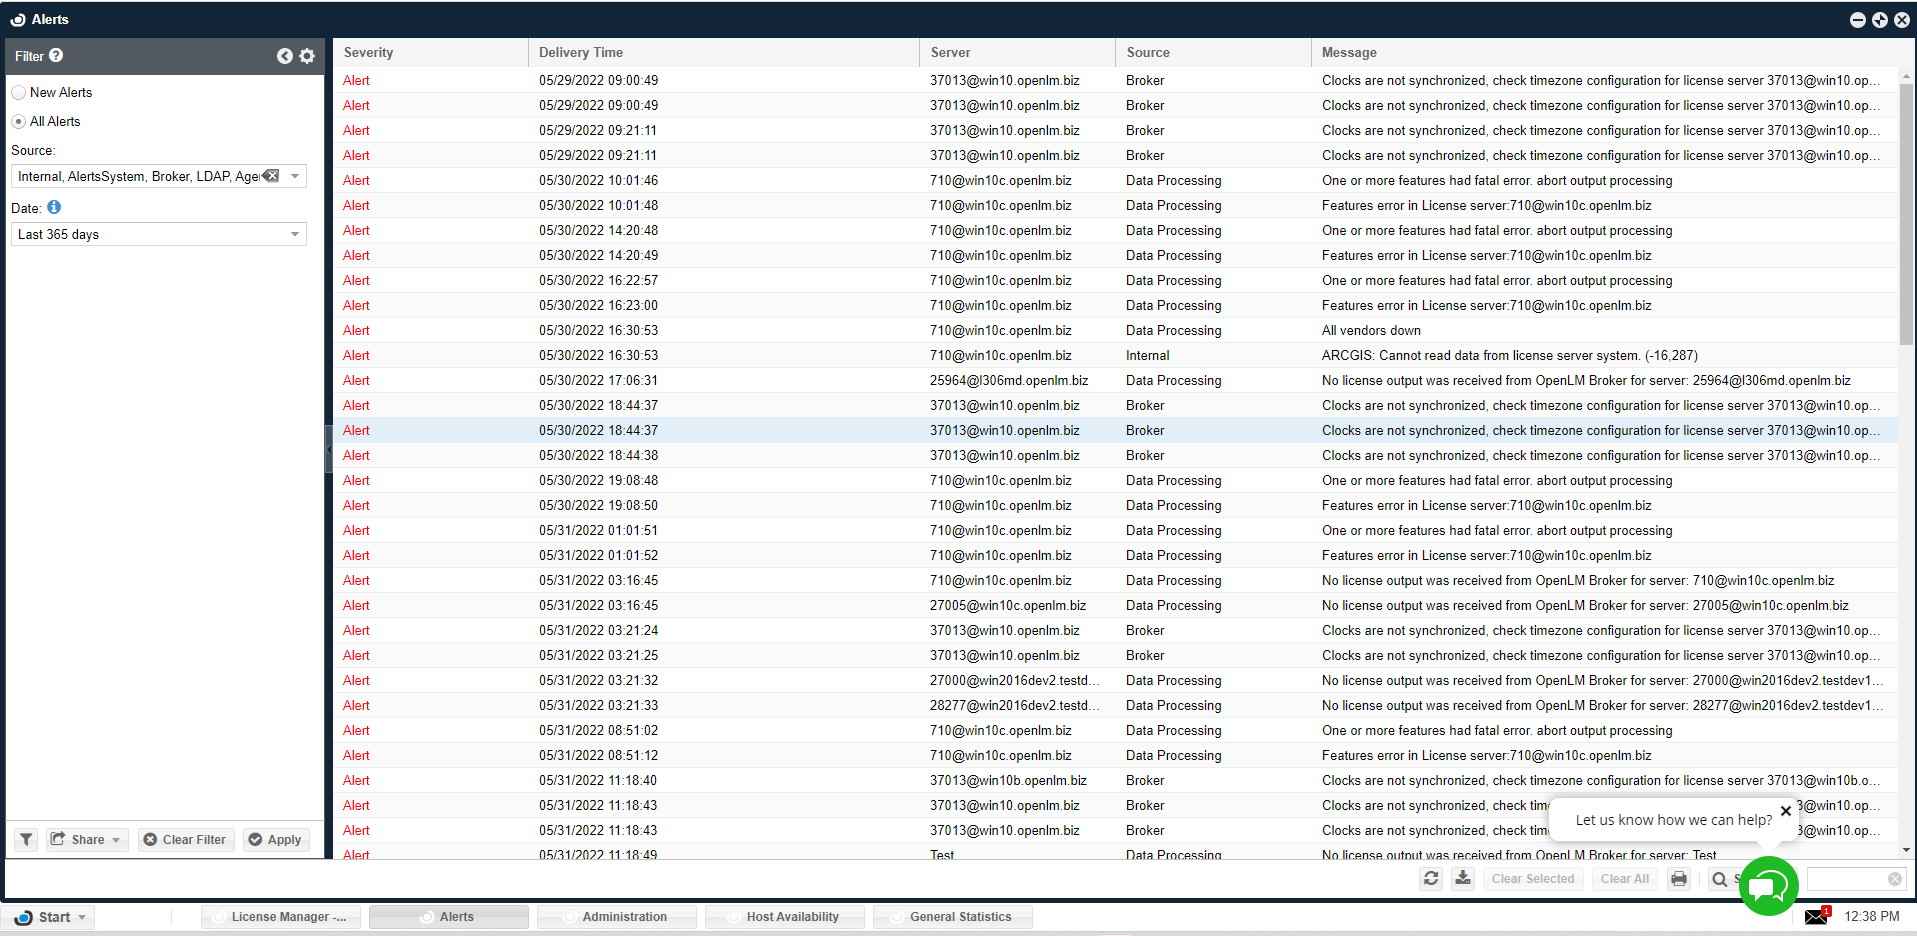1917x936 pixels.
Task: Switch to the Host Availability tab
Action: (x=784, y=917)
